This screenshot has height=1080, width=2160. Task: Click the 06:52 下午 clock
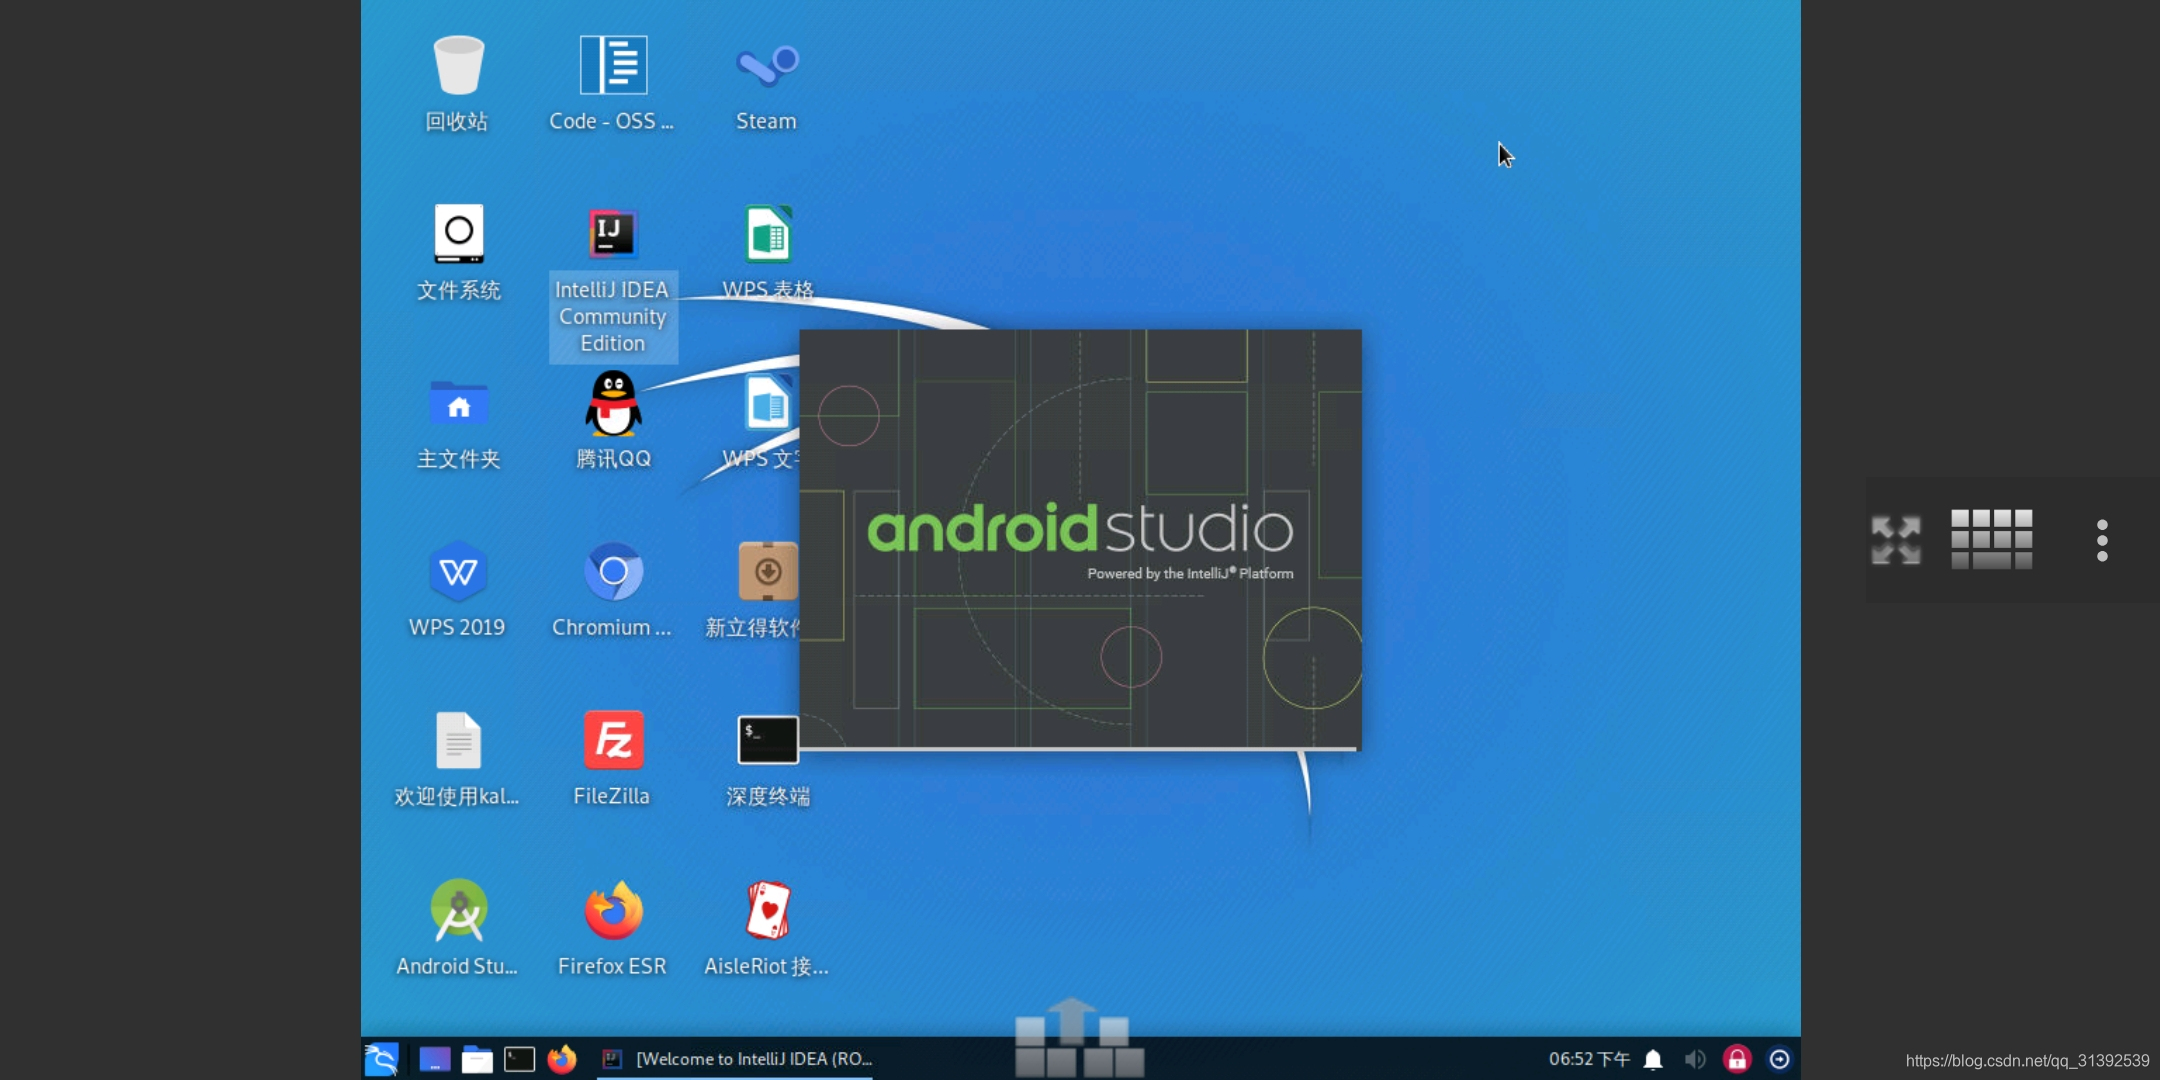(x=1589, y=1059)
